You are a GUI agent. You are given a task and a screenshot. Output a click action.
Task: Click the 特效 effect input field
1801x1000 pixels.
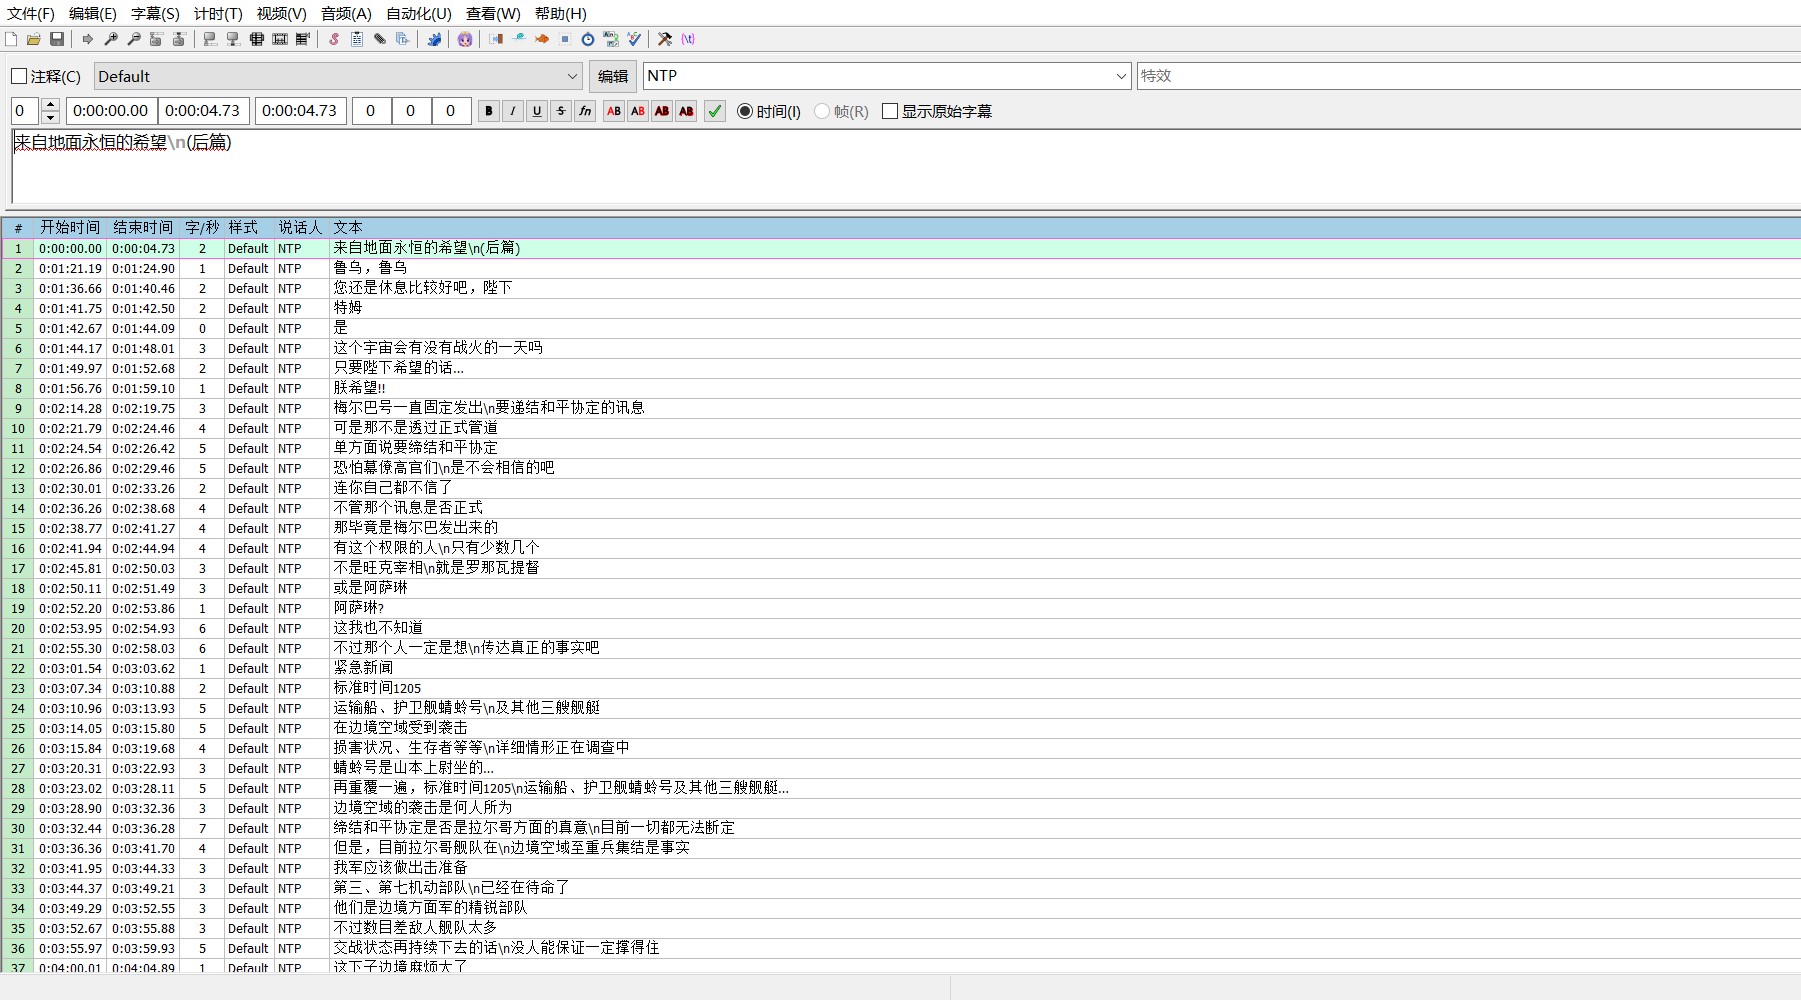pyautogui.click(x=1468, y=76)
